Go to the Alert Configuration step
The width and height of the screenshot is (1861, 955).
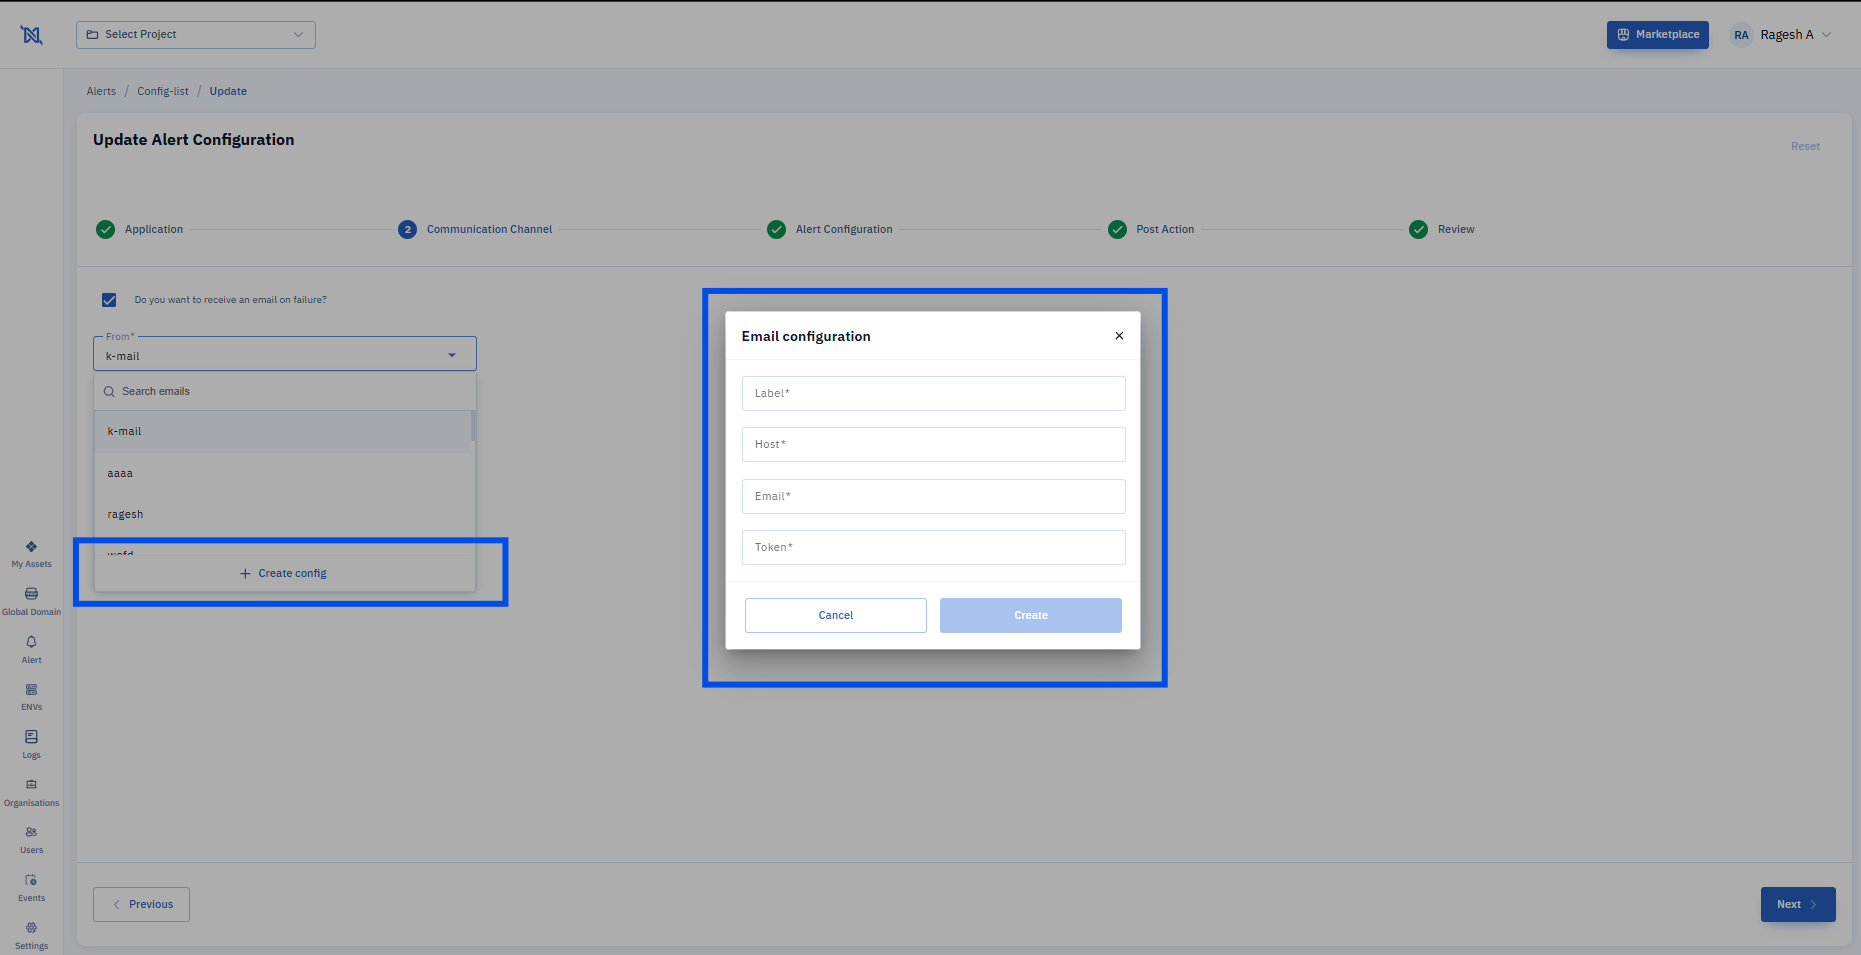click(829, 230)
